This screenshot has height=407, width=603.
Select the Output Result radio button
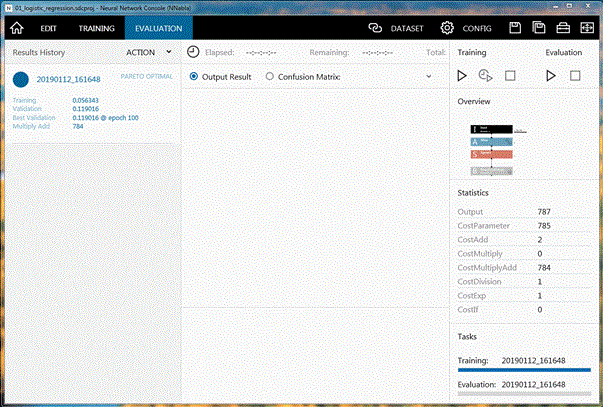coord(194,77)
